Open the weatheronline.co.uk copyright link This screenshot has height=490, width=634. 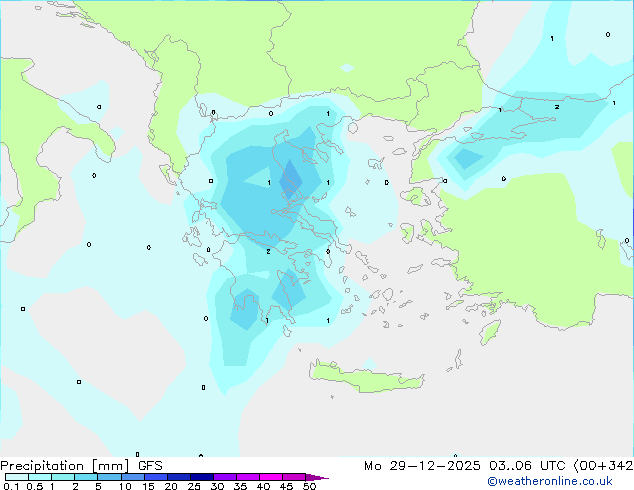click(550, 481)
